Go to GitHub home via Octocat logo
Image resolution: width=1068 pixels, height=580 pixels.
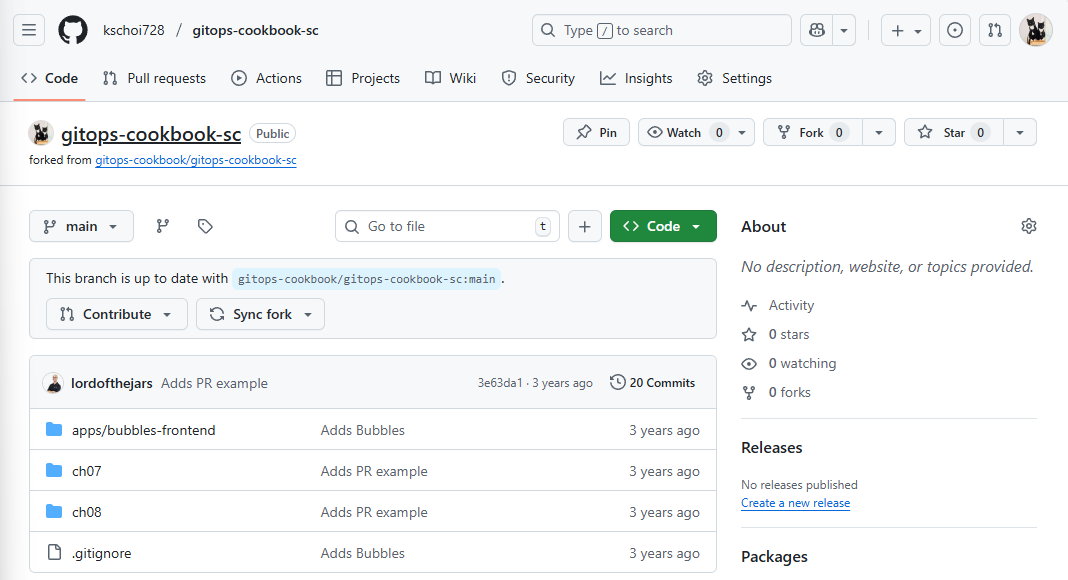tap(73, 30)
